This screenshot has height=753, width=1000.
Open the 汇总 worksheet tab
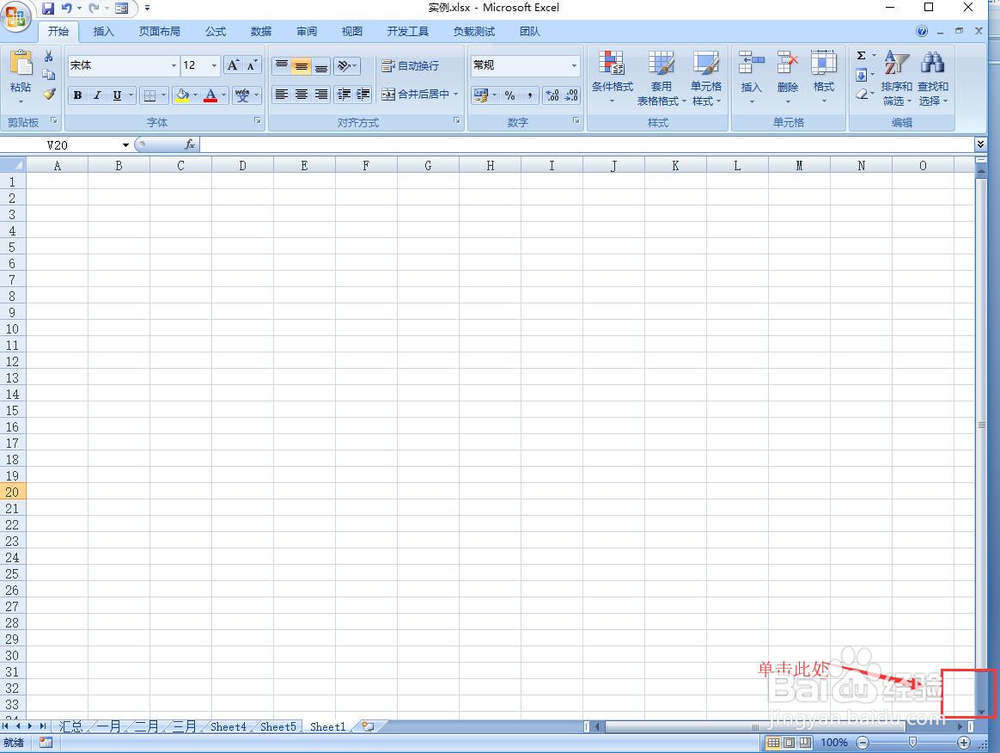[x=71, y=726]
